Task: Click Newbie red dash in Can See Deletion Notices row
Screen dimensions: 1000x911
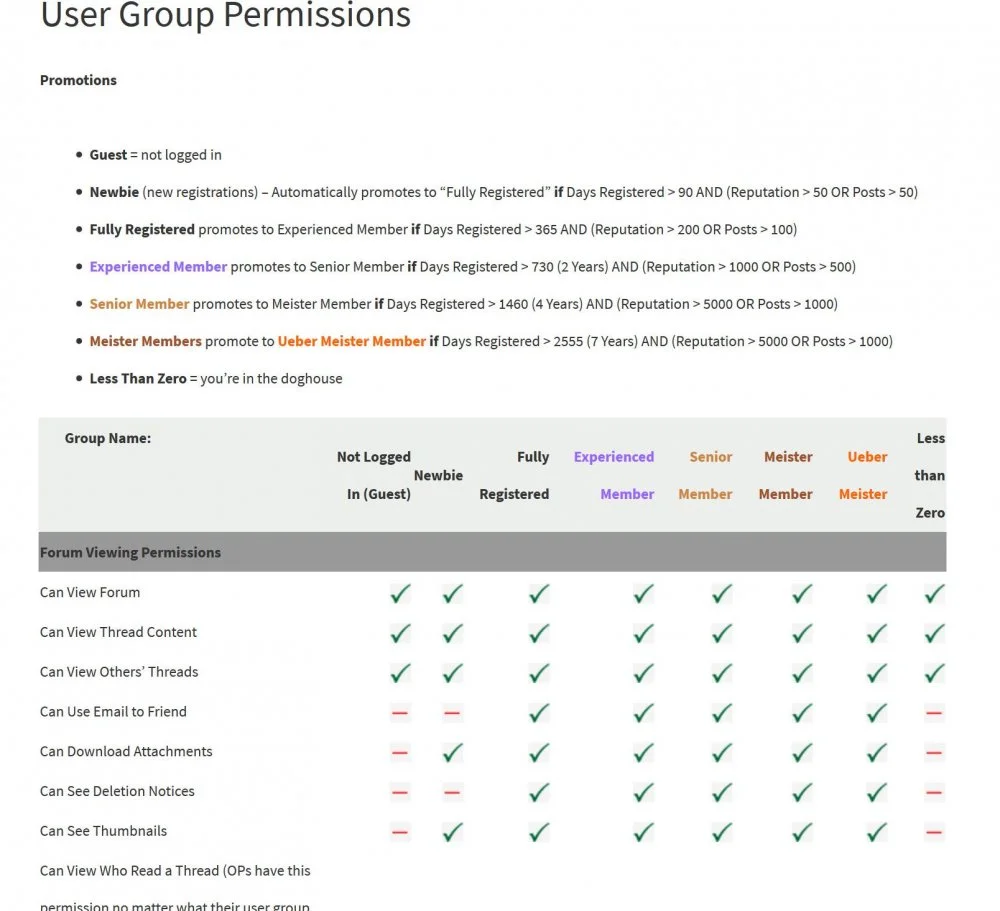Action: pyautogui.click(x=452, y=792)
